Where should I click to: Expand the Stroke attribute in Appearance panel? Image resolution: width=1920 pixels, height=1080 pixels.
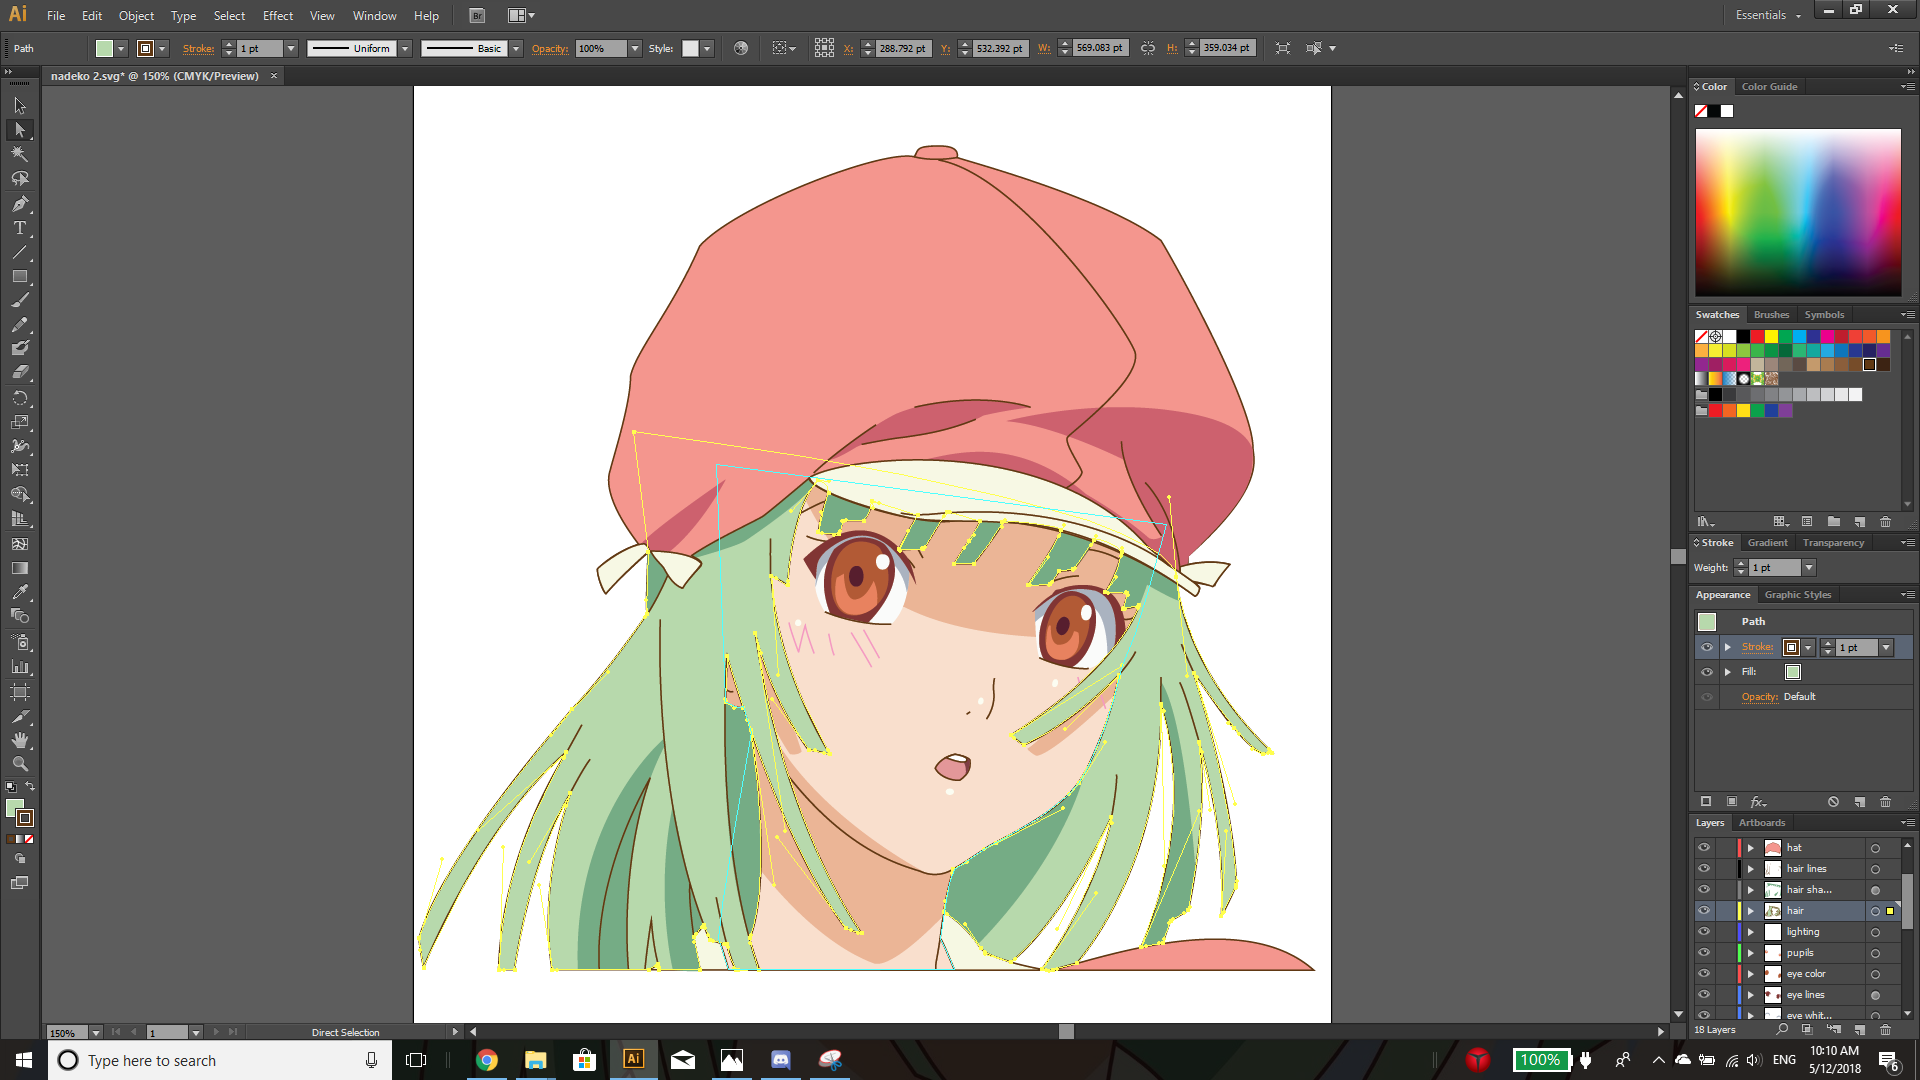[x=1727, y=647]
